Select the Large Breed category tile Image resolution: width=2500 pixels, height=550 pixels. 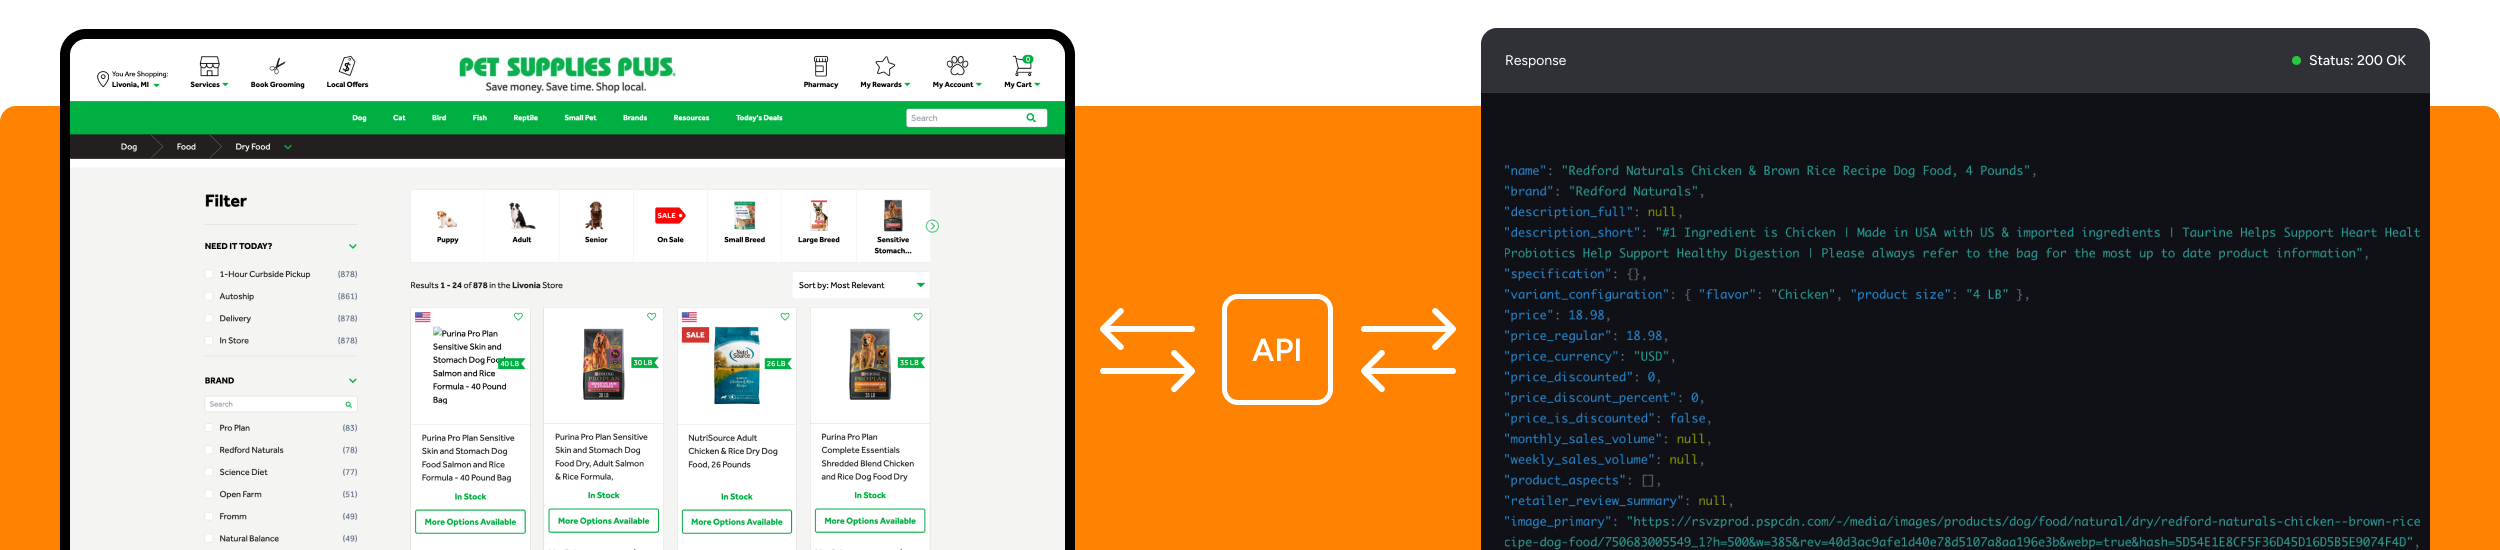pos(819,226)
